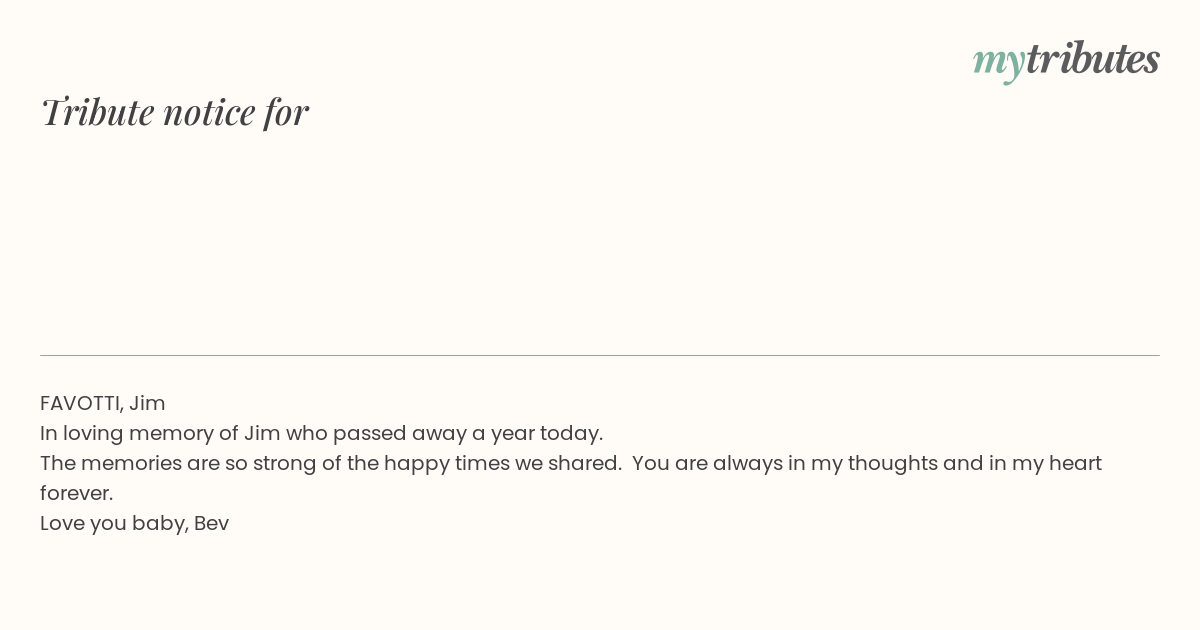The height and width of the screenshot is (630, 1200).
Task: Click the surname "FAVOTTI"
Action: tap(79, 403)
